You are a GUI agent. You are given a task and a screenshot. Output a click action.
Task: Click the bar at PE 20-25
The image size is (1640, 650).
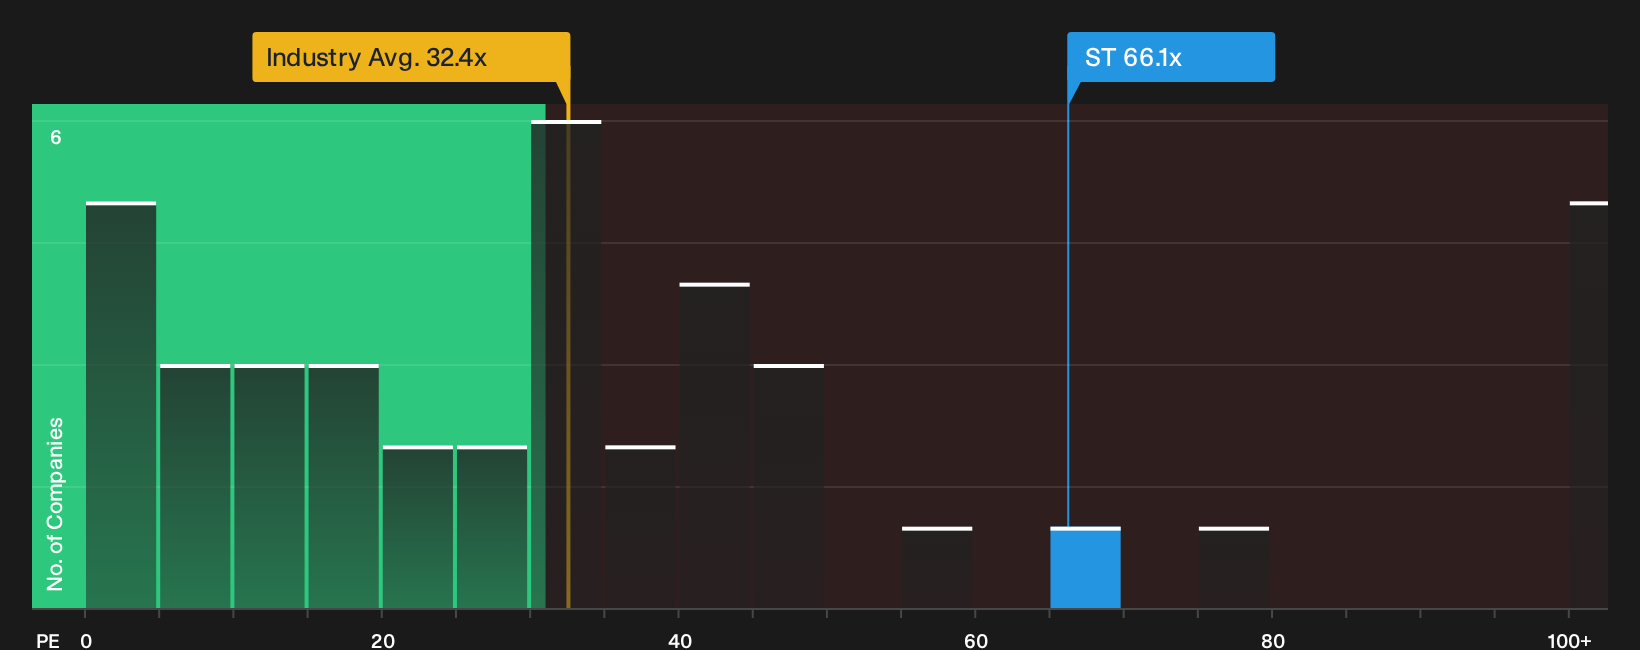pyautogui.click(x=418, y=527)
